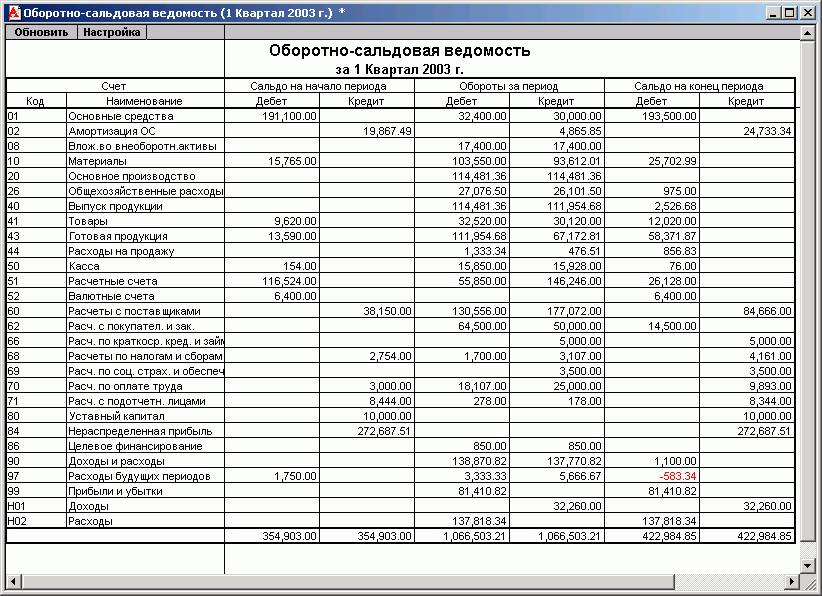Select the 'Амортизация ОС' account name

pyautogui.click(x=112, y=132)
